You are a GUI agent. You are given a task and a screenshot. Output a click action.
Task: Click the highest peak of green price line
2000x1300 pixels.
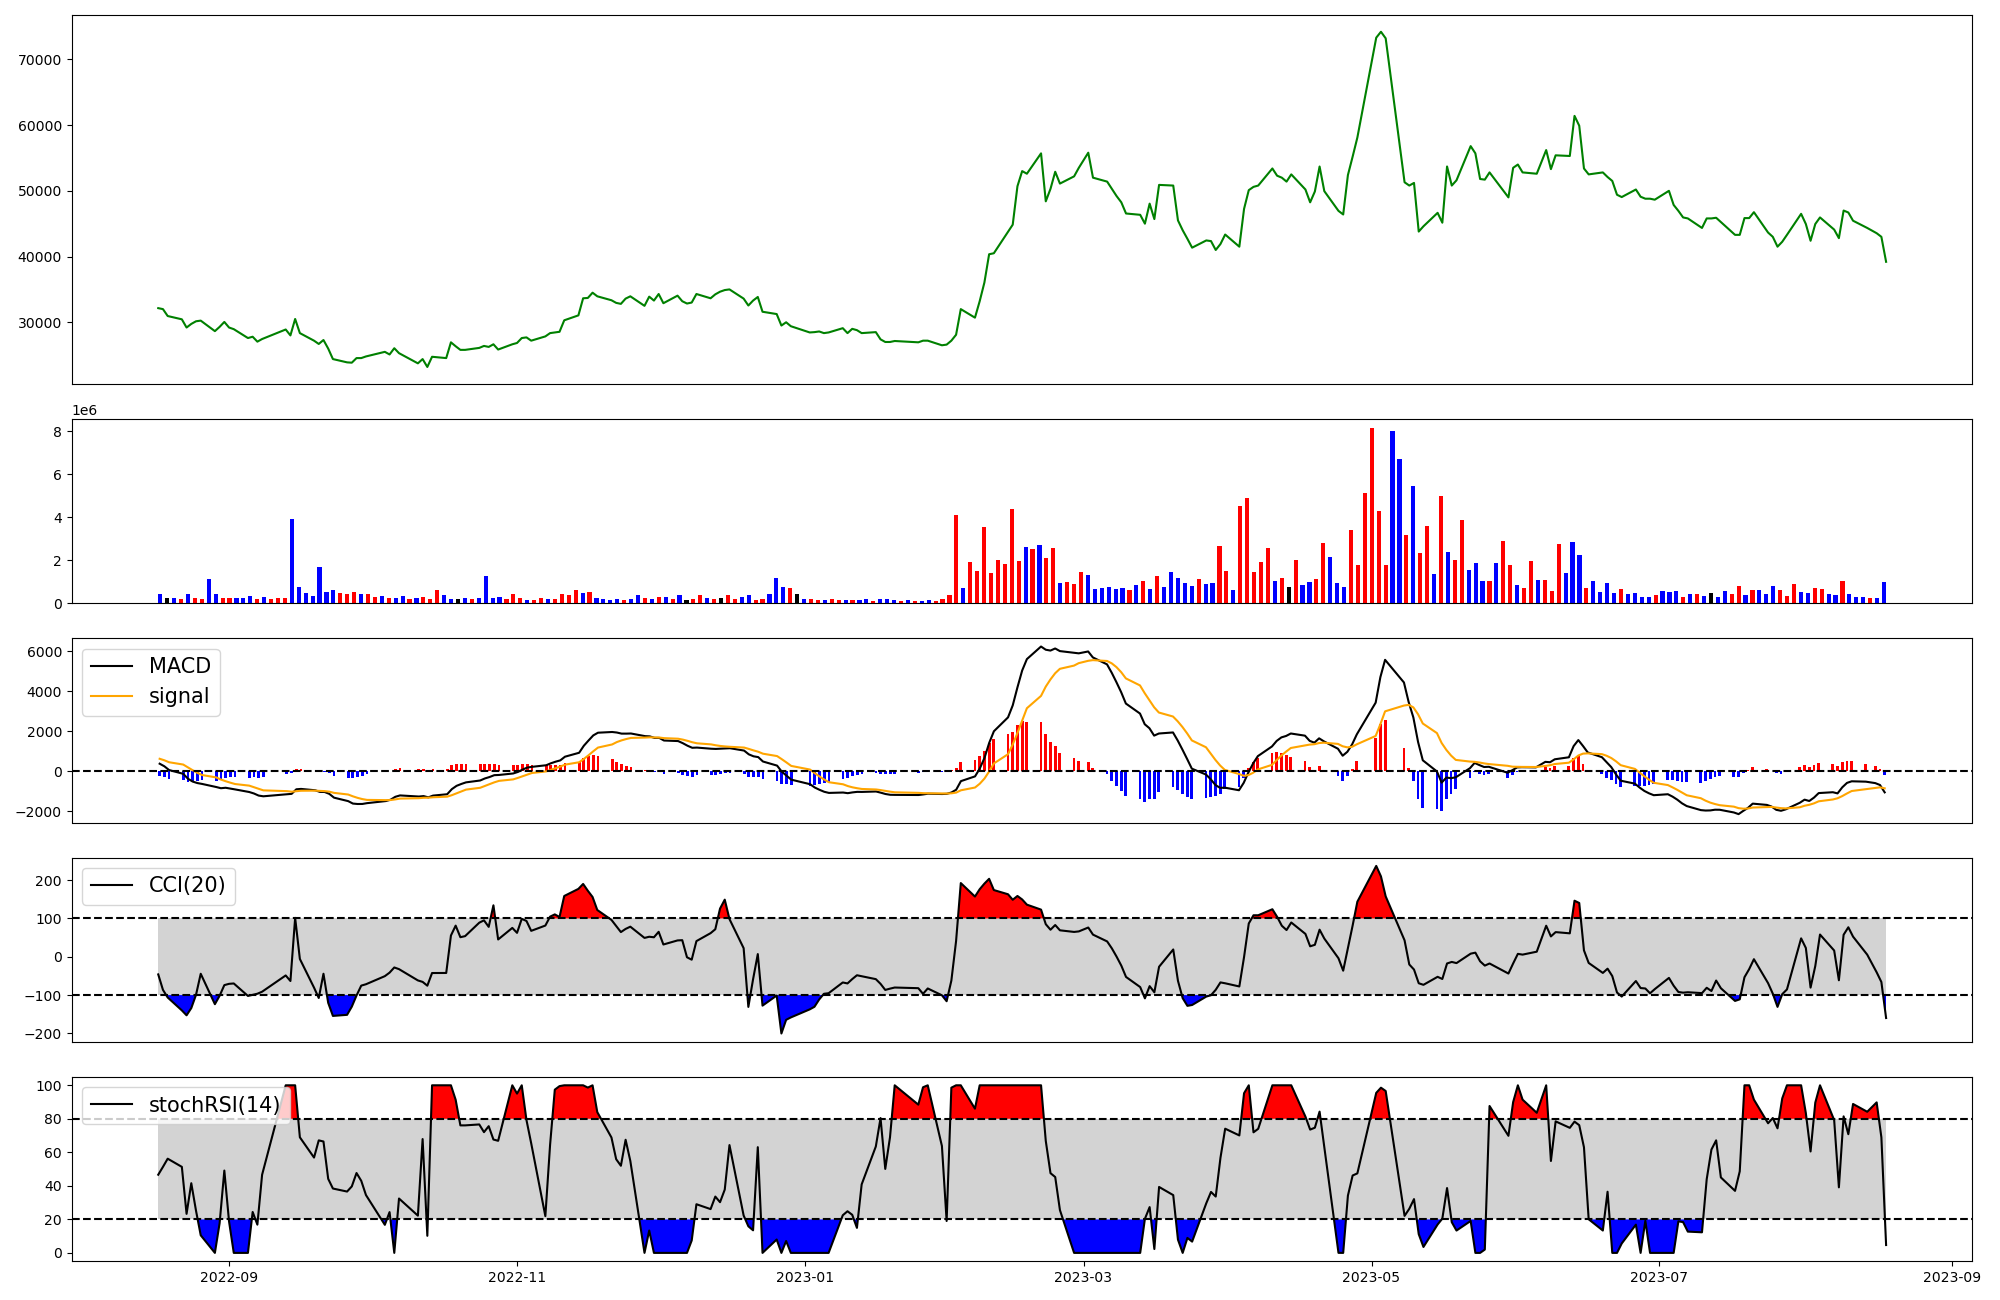point(1380,32)
